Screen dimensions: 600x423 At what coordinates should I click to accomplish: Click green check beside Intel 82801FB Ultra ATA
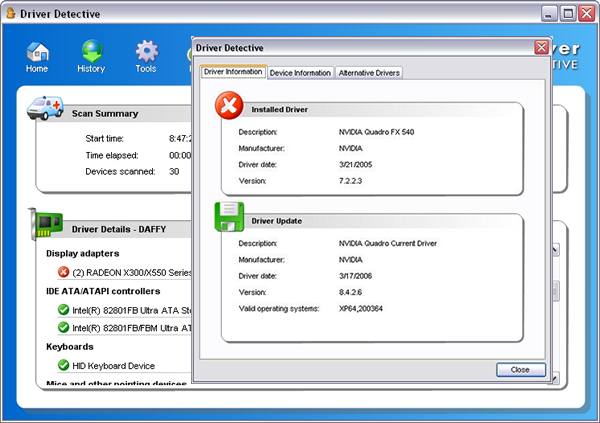[63, 309]
